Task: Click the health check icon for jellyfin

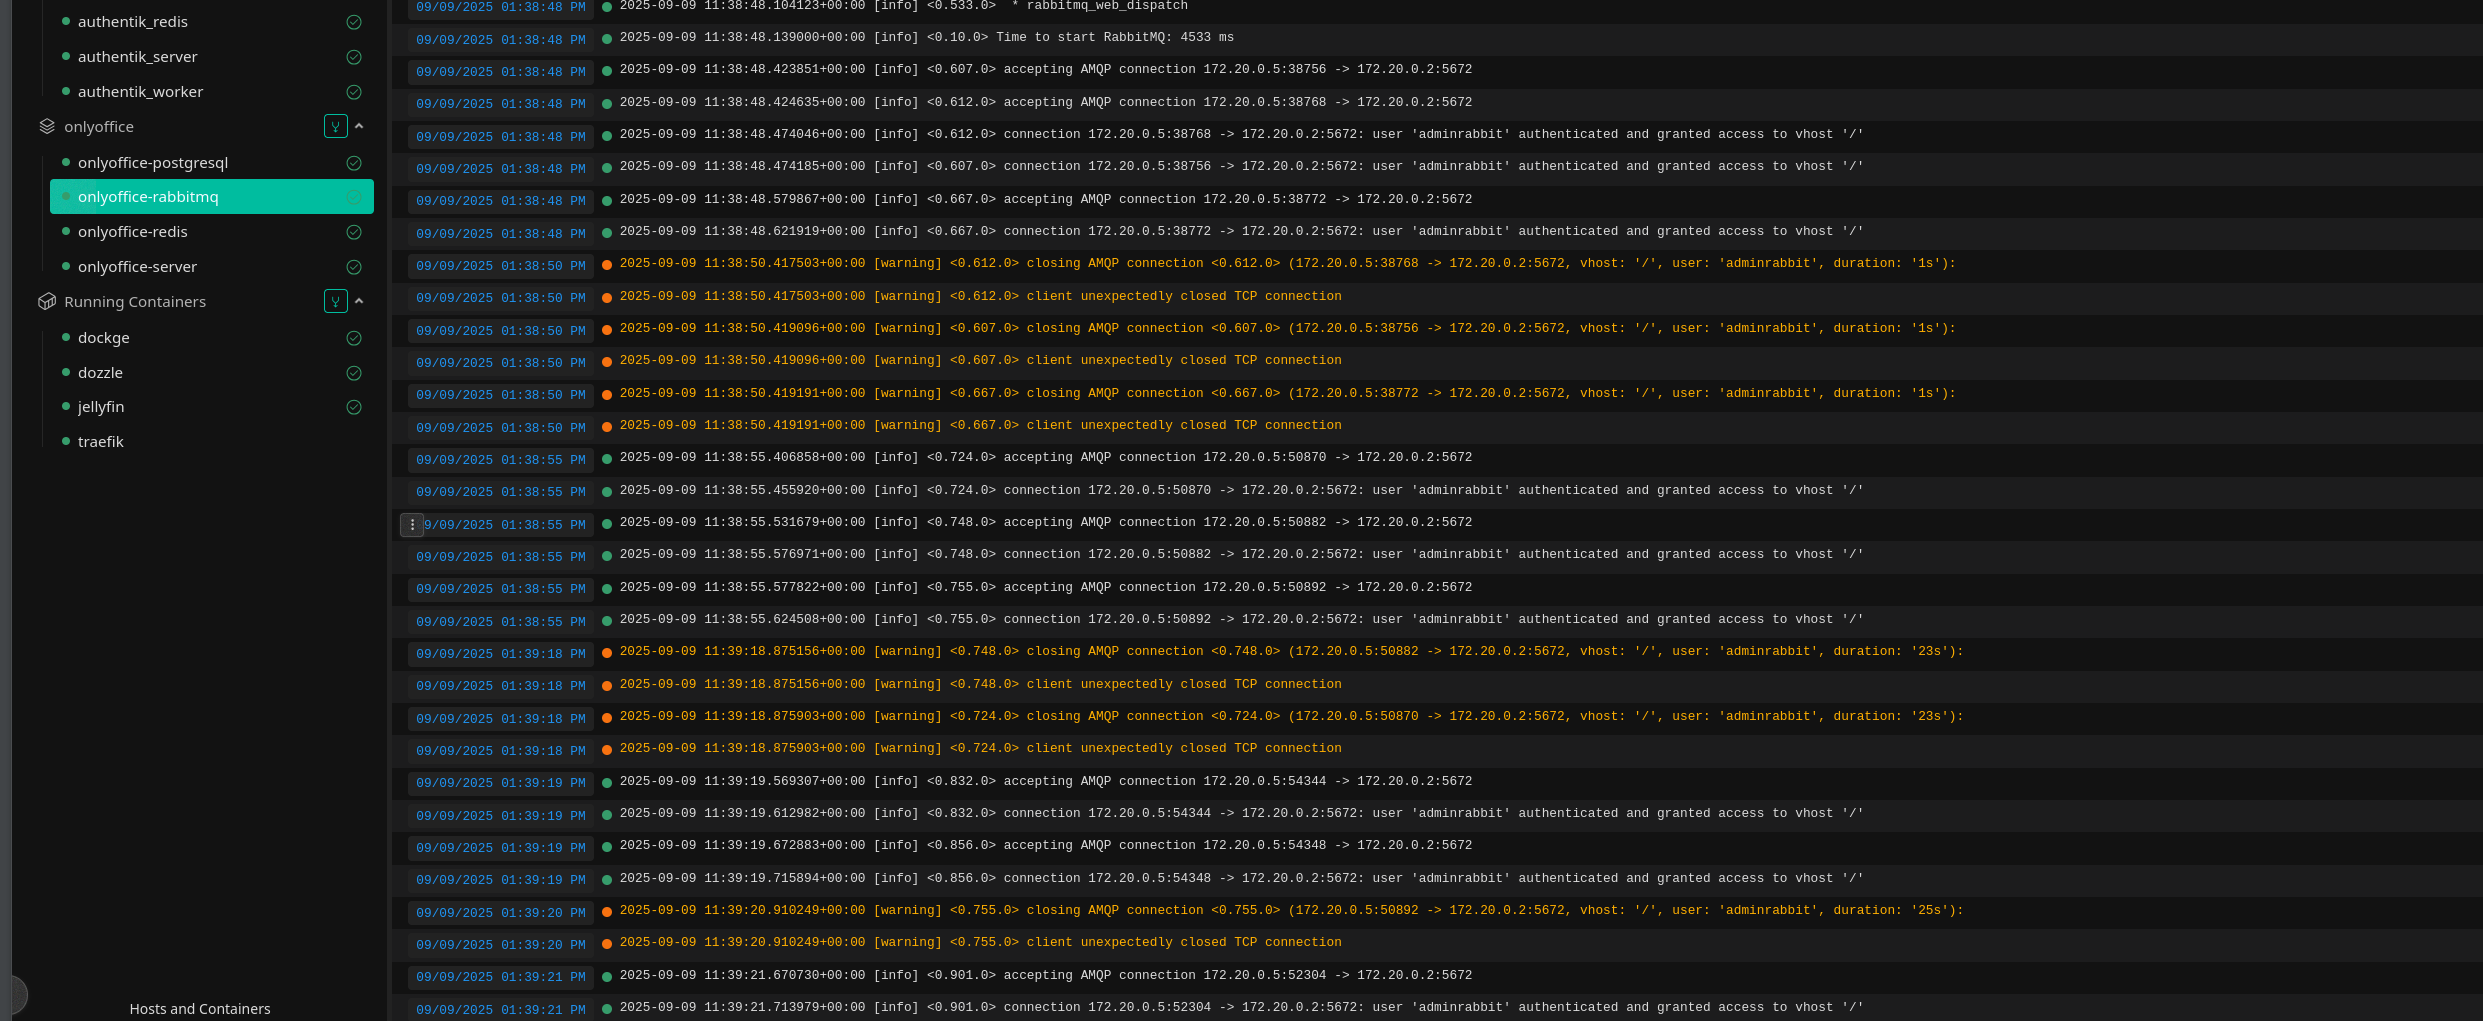Action: (354, 407)
